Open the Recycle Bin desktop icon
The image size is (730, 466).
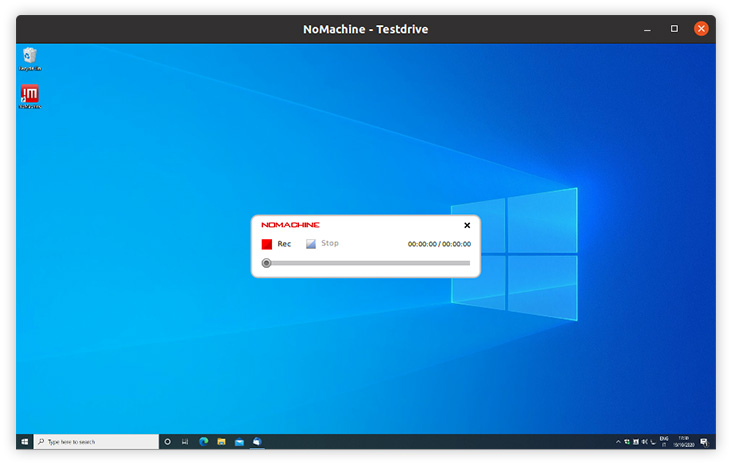point(30,59)
